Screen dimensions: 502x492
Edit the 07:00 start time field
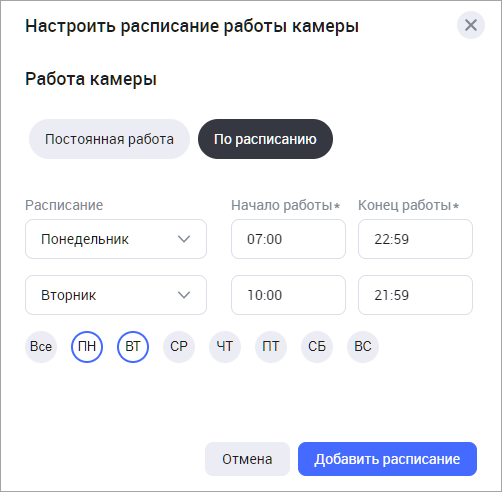288,239
